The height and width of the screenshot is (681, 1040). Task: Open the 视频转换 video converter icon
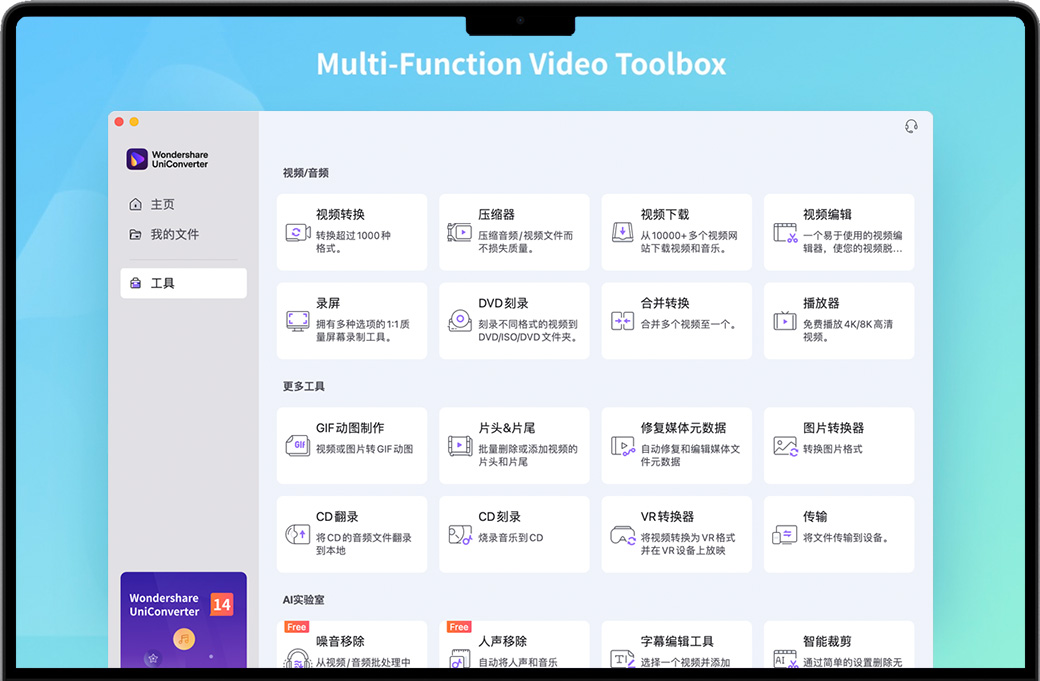click(x=297, y=233)
